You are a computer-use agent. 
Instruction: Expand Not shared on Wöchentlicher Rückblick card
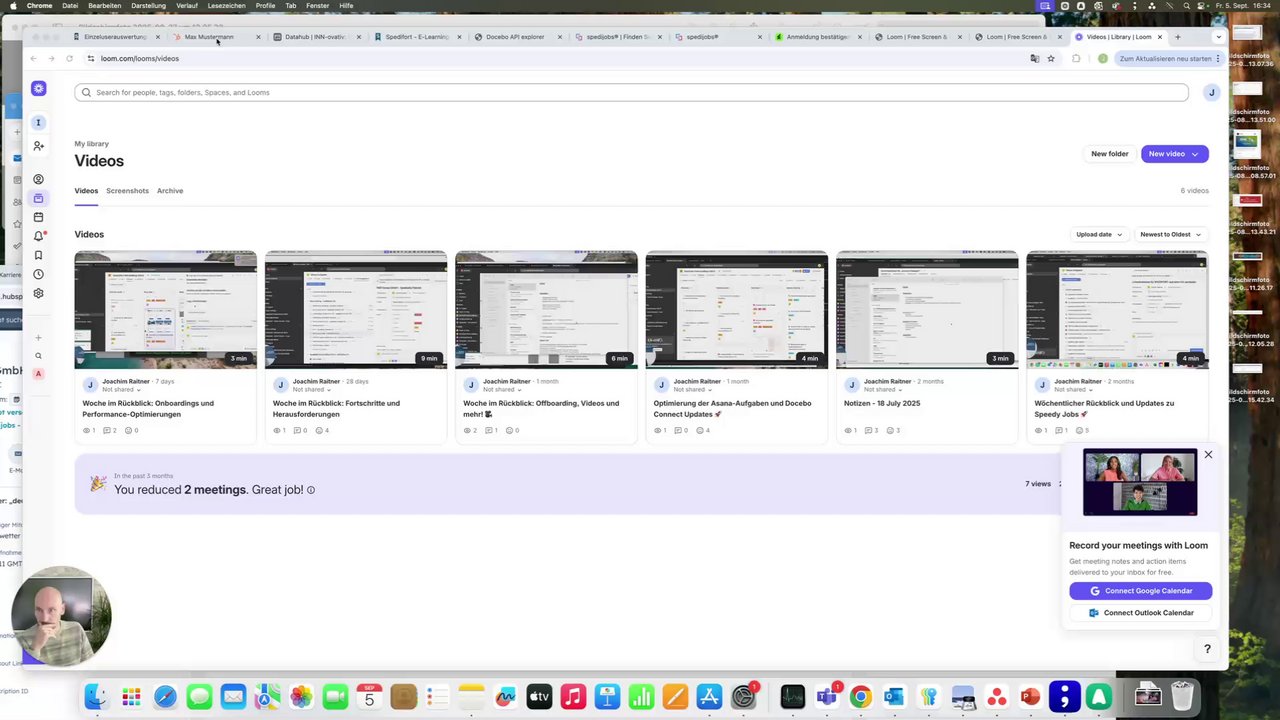(1073, 390)
